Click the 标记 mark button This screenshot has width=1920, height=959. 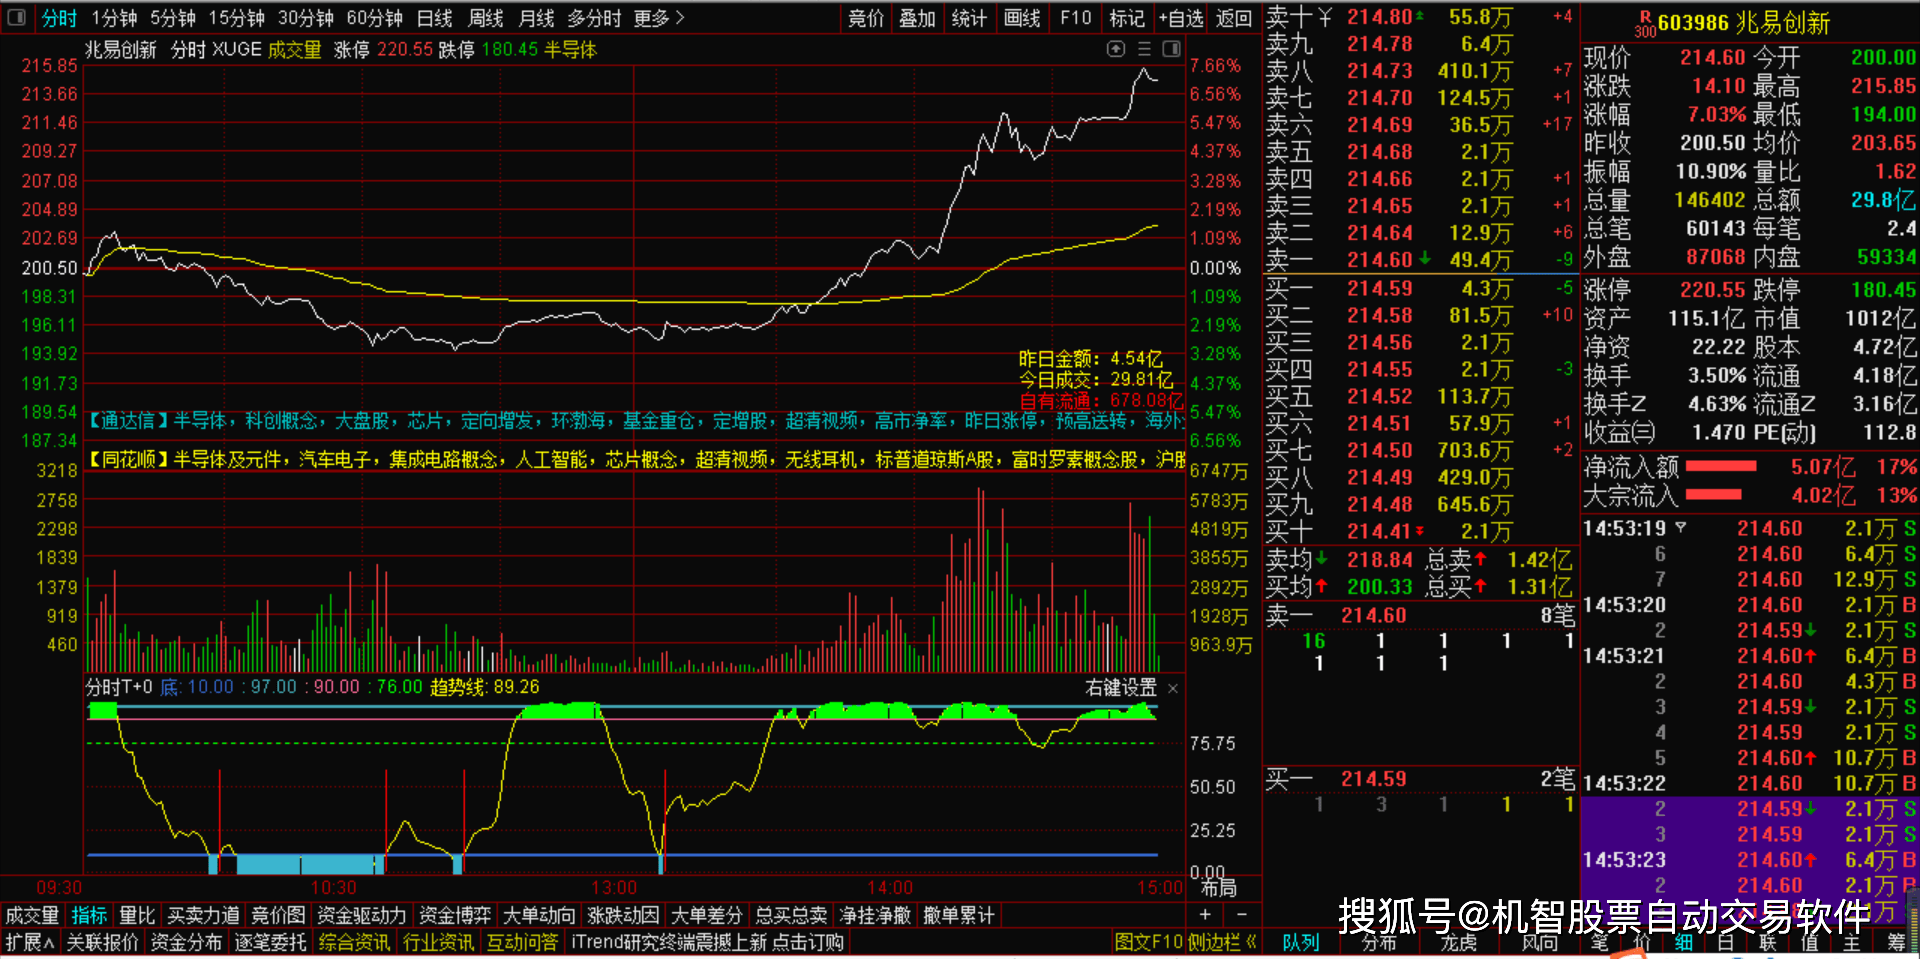click(x=1127, y=18)
